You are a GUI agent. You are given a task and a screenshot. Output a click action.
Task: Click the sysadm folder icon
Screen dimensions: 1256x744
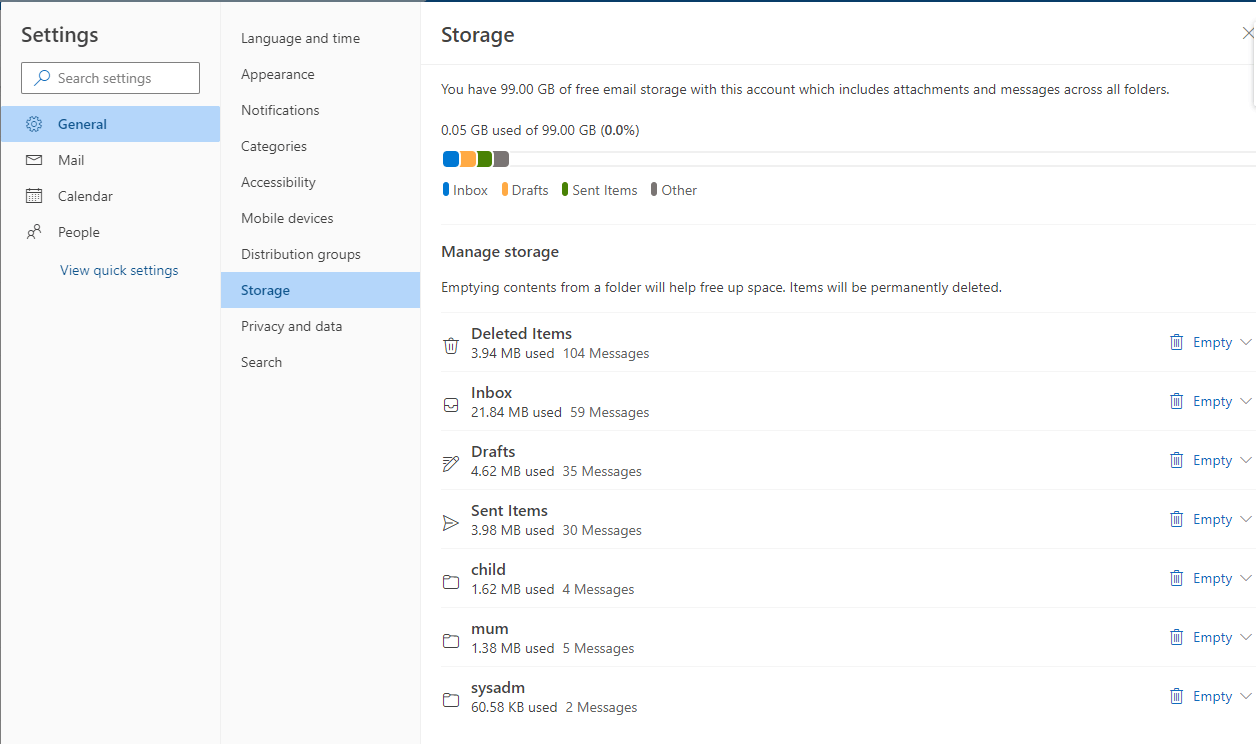point(451,699)
